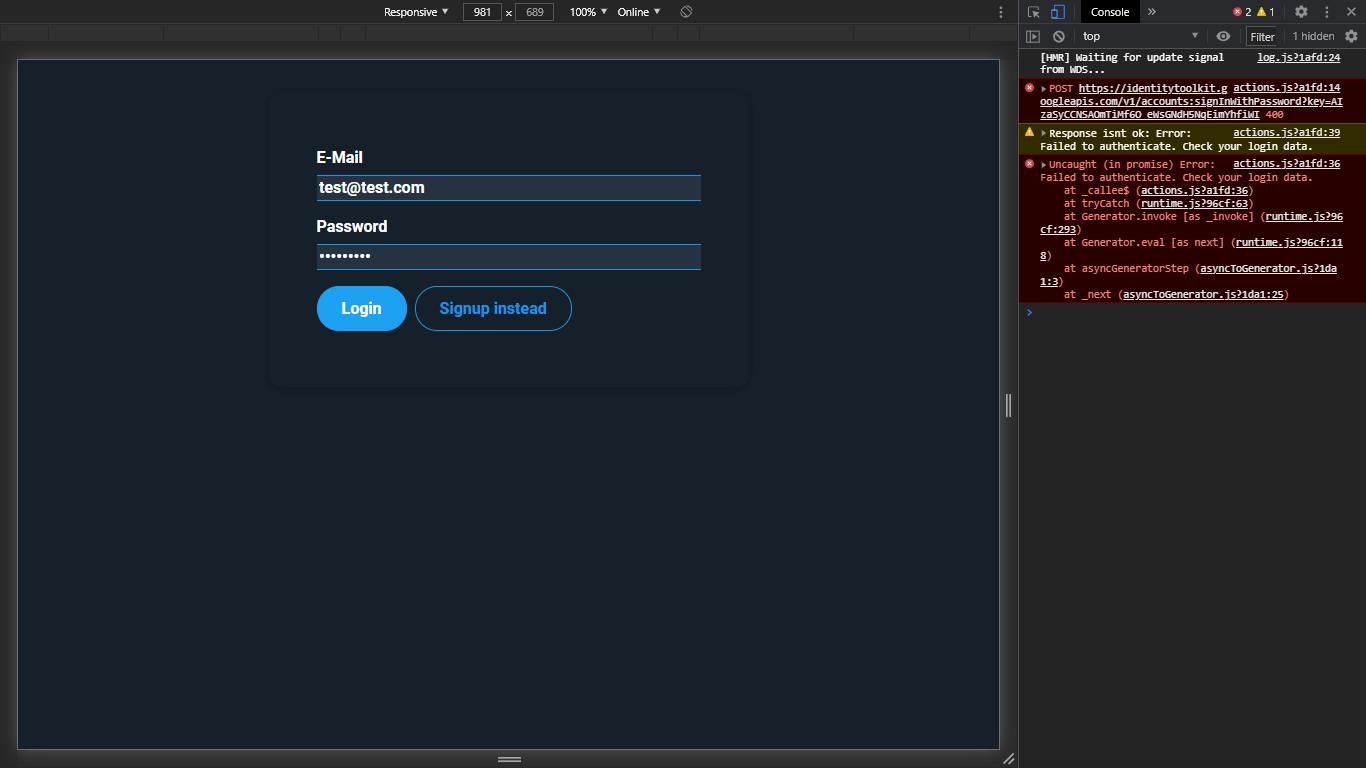Click the corner viewport resize handle
This screenshot has width=1366, height=768.
tap(1008, 759)
